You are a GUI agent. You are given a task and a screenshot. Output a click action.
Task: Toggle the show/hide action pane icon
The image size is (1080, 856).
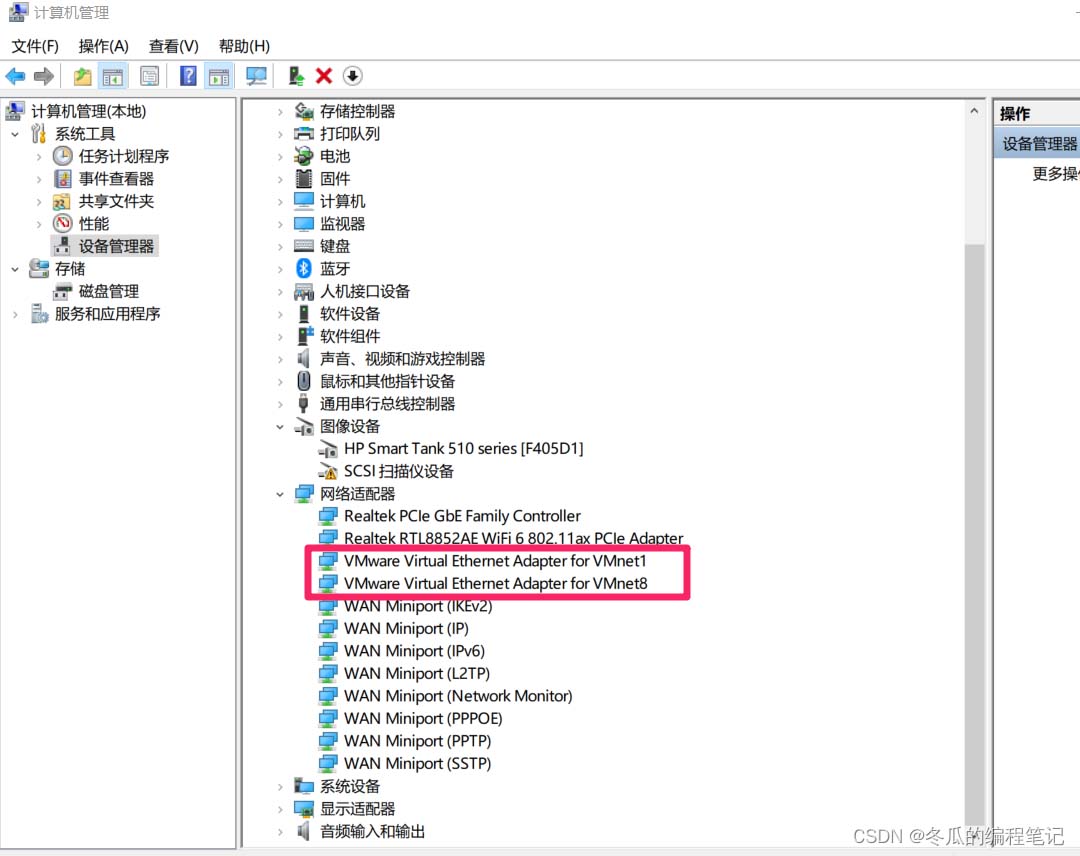tap(220, 76)
